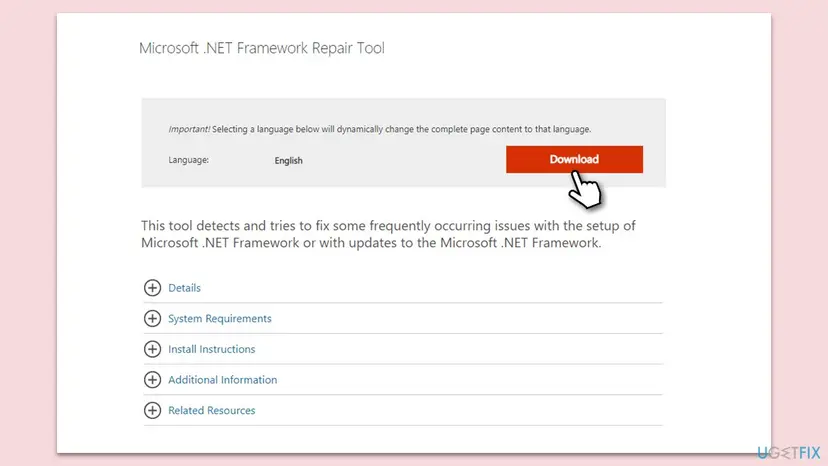Open the Install Instructions link

[x=211, y=349]
